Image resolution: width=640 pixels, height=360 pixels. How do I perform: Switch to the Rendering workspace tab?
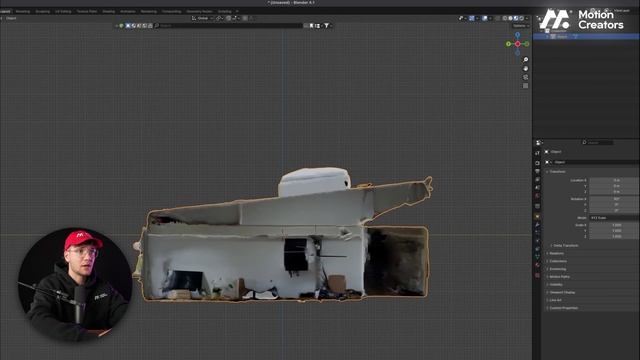click(149, 11)
